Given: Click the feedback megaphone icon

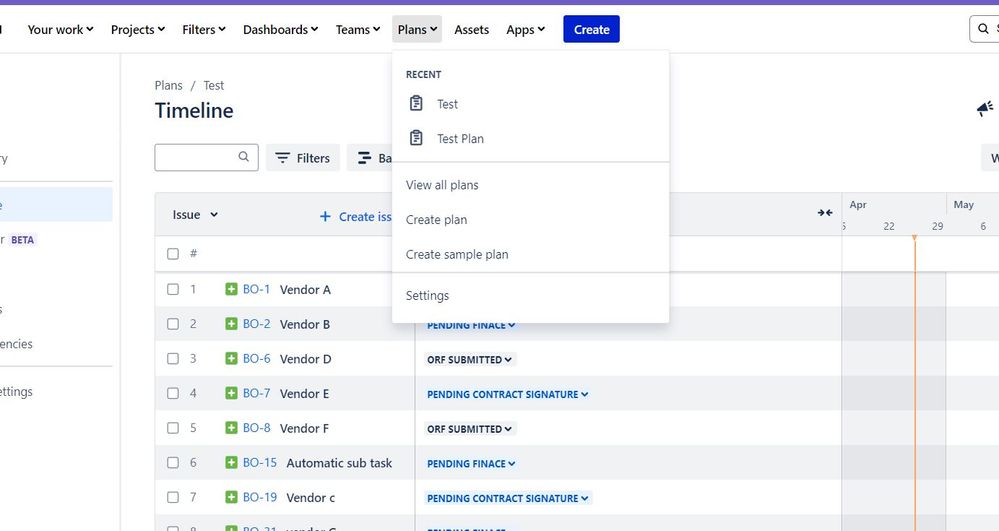Looking at the screenshot, I should pos(985,108).
